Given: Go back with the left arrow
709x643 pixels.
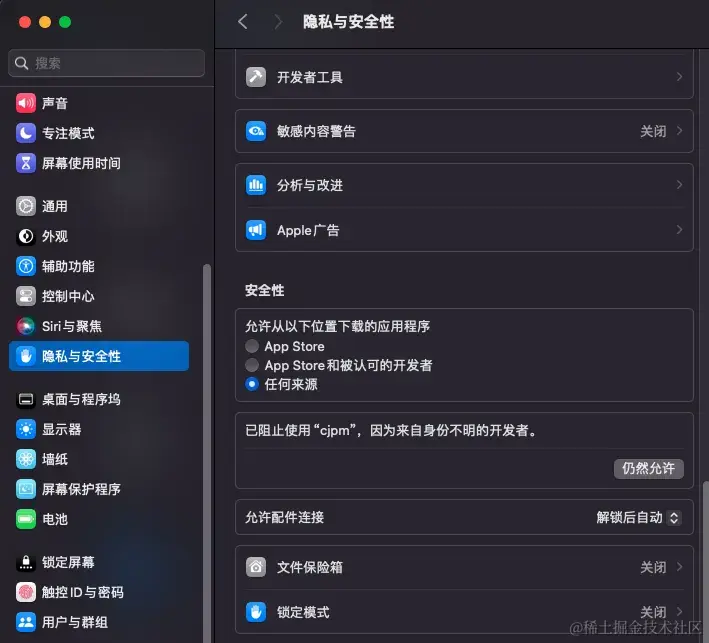Looking at the screenshot, I should [x=243, y=21].
